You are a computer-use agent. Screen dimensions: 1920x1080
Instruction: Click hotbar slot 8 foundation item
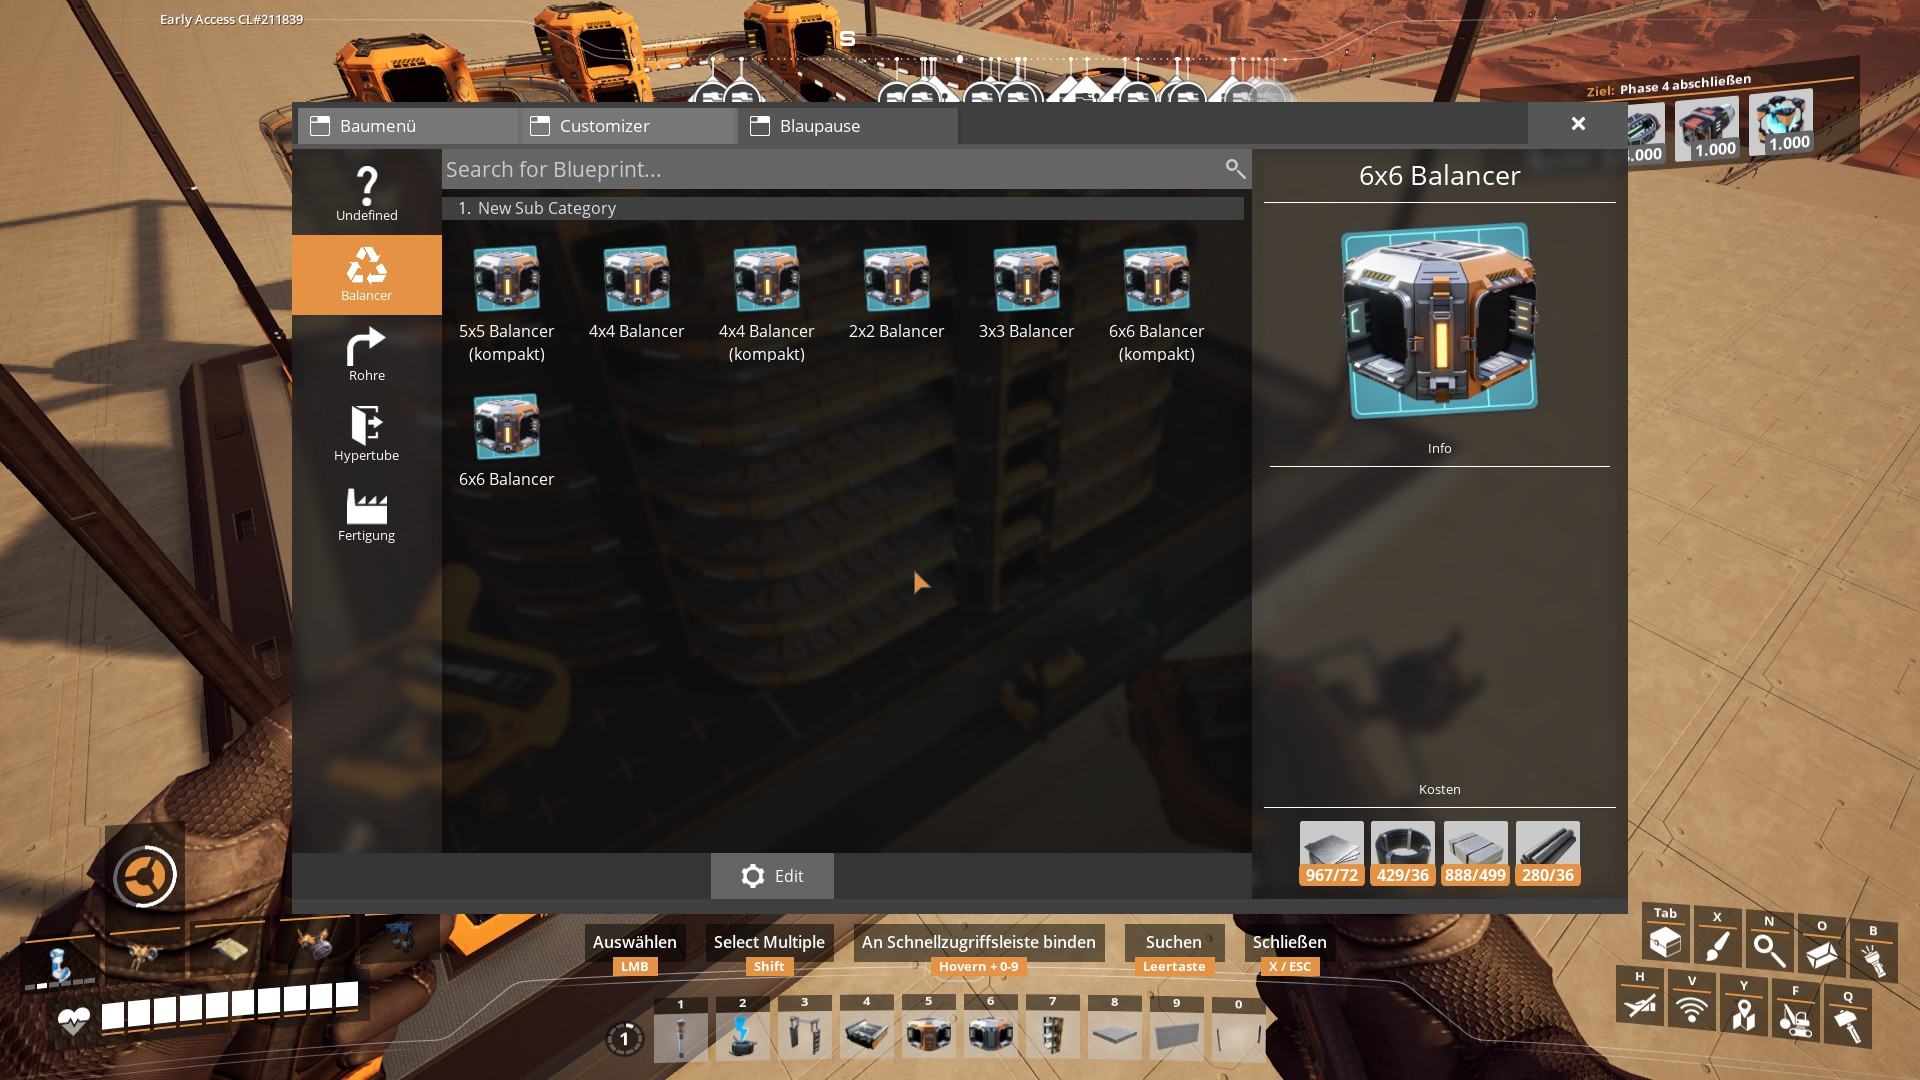coord(1115,1030)
